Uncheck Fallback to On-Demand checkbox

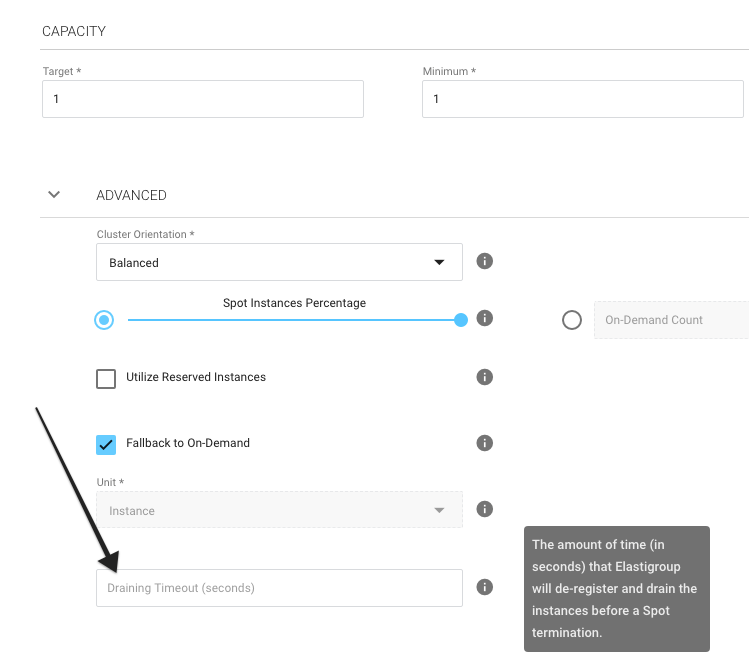click(x=106, y=444)
